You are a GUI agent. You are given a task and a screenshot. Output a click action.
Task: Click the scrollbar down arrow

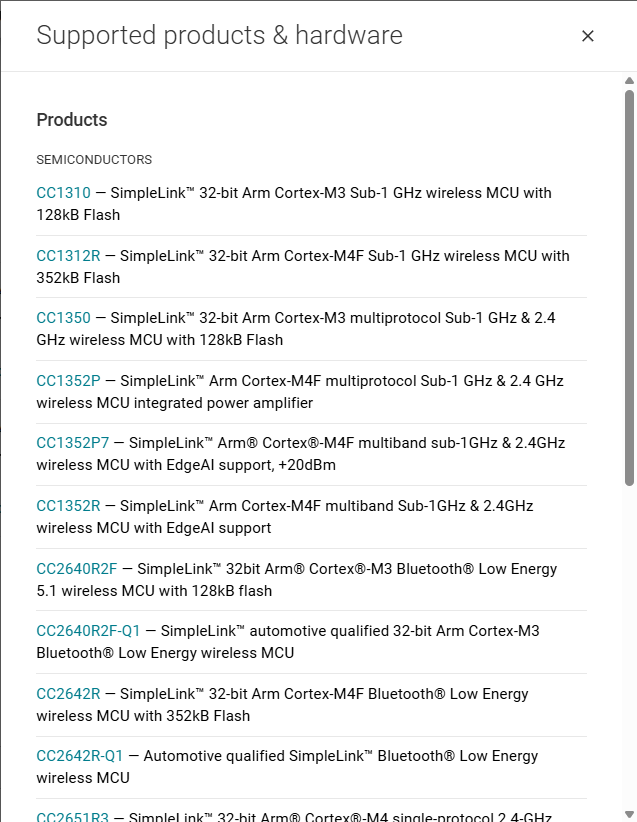pyautogui.click(x=630, y=815)
